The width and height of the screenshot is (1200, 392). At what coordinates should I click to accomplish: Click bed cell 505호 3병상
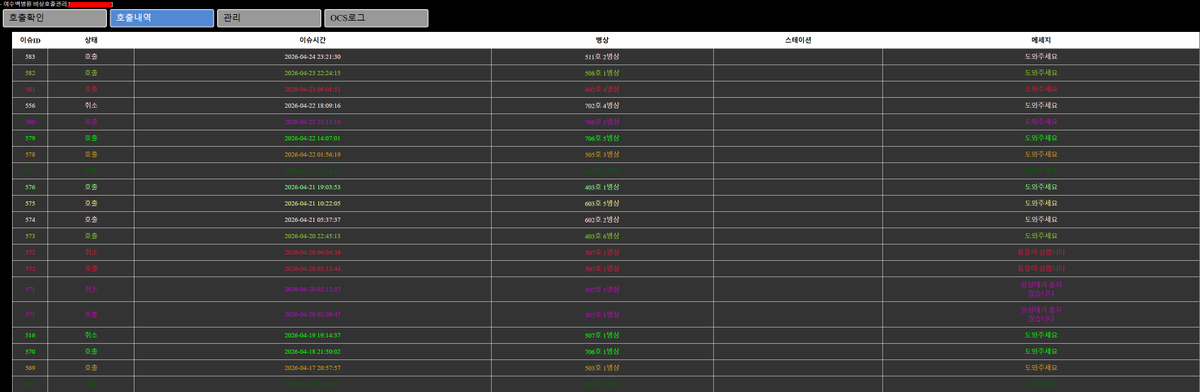pos(602,154)
